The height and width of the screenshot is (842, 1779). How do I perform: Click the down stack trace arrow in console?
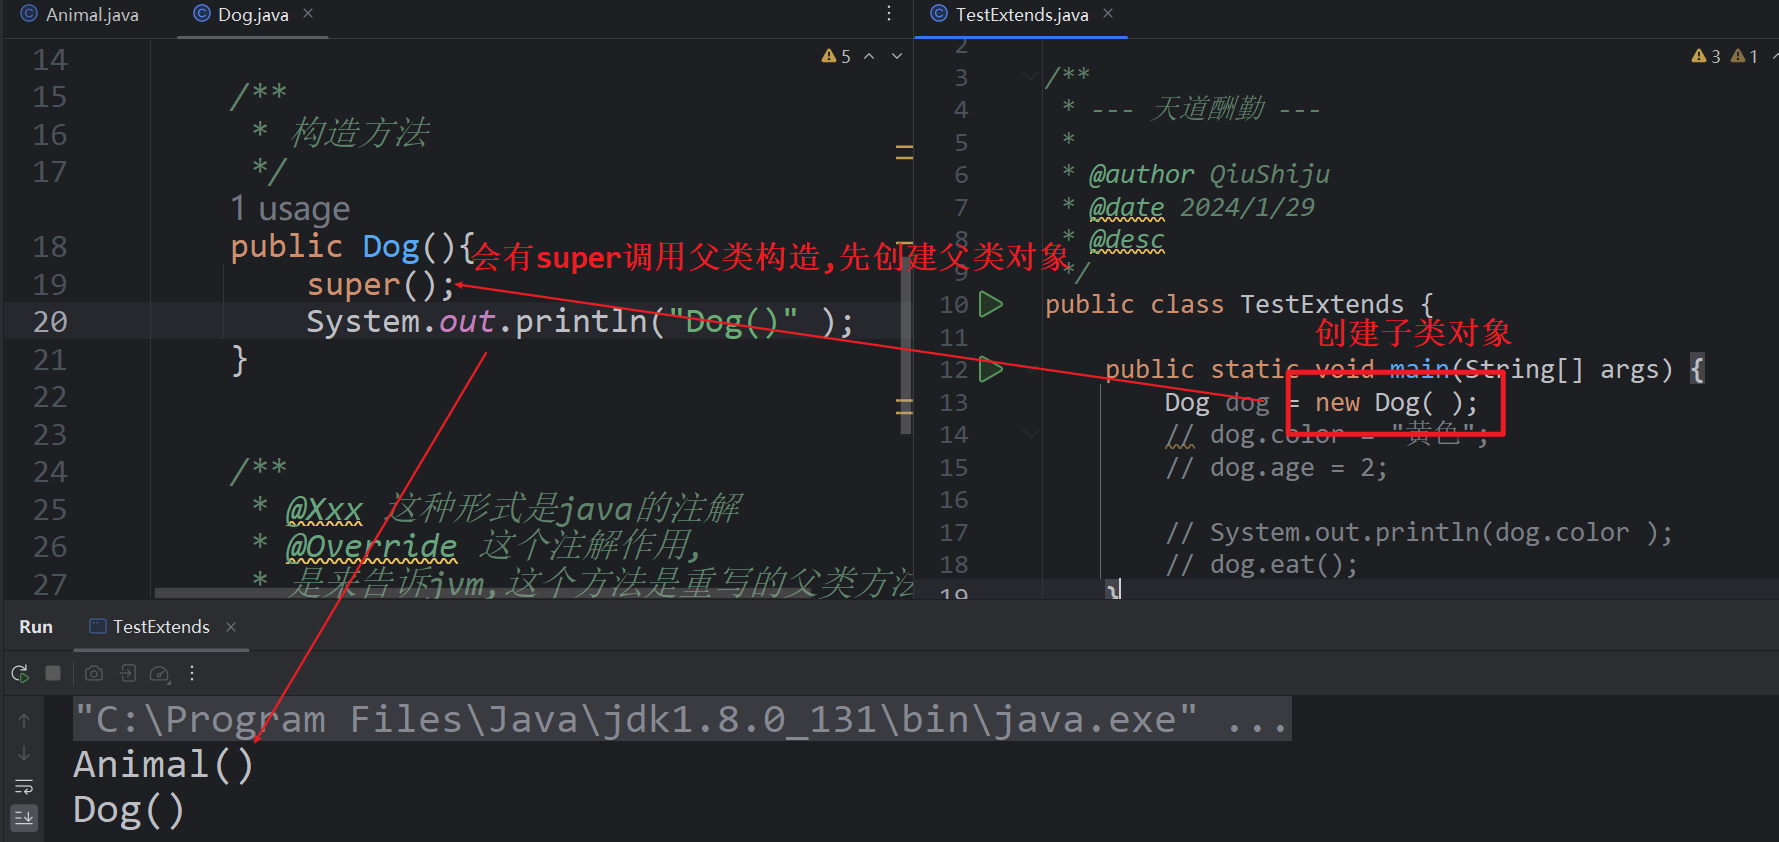pyautogui.click(x=24, y=753)
